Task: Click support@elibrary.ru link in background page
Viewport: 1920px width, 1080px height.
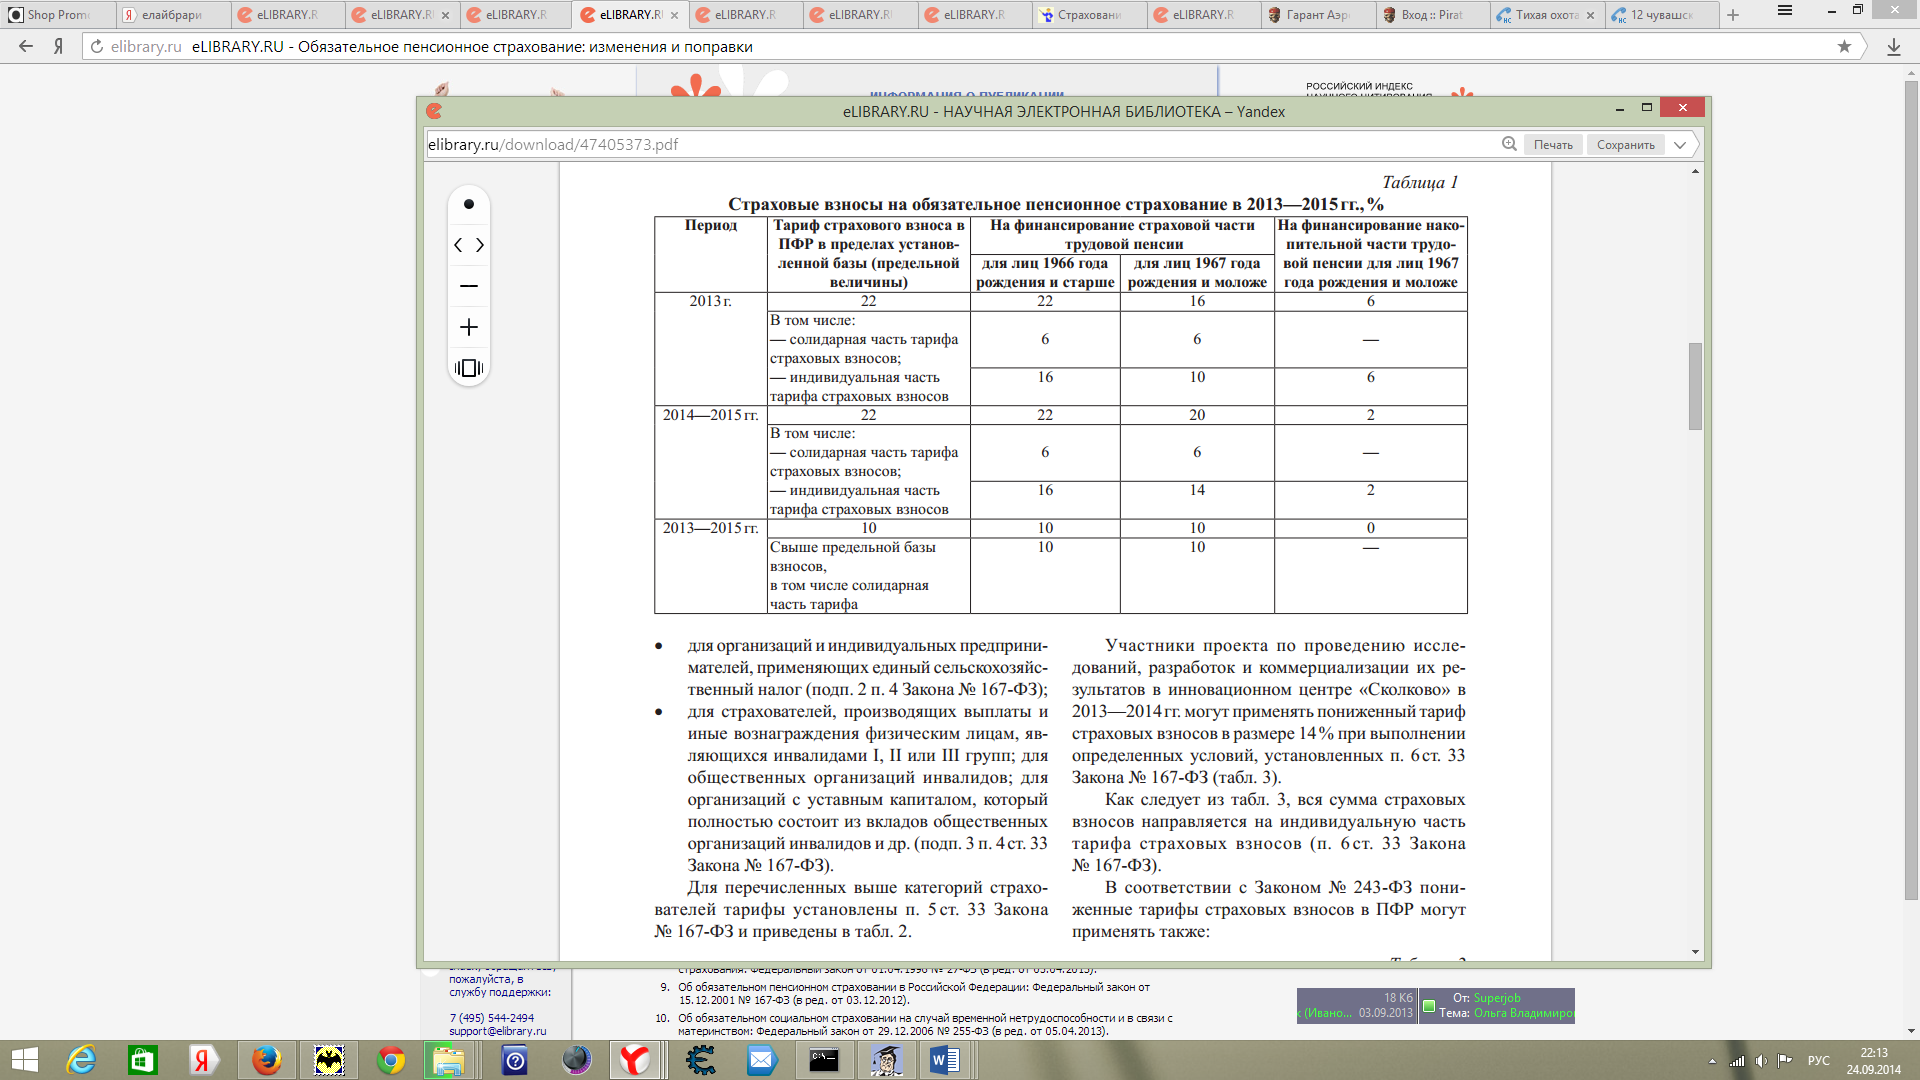Action: click(498, 1031)
